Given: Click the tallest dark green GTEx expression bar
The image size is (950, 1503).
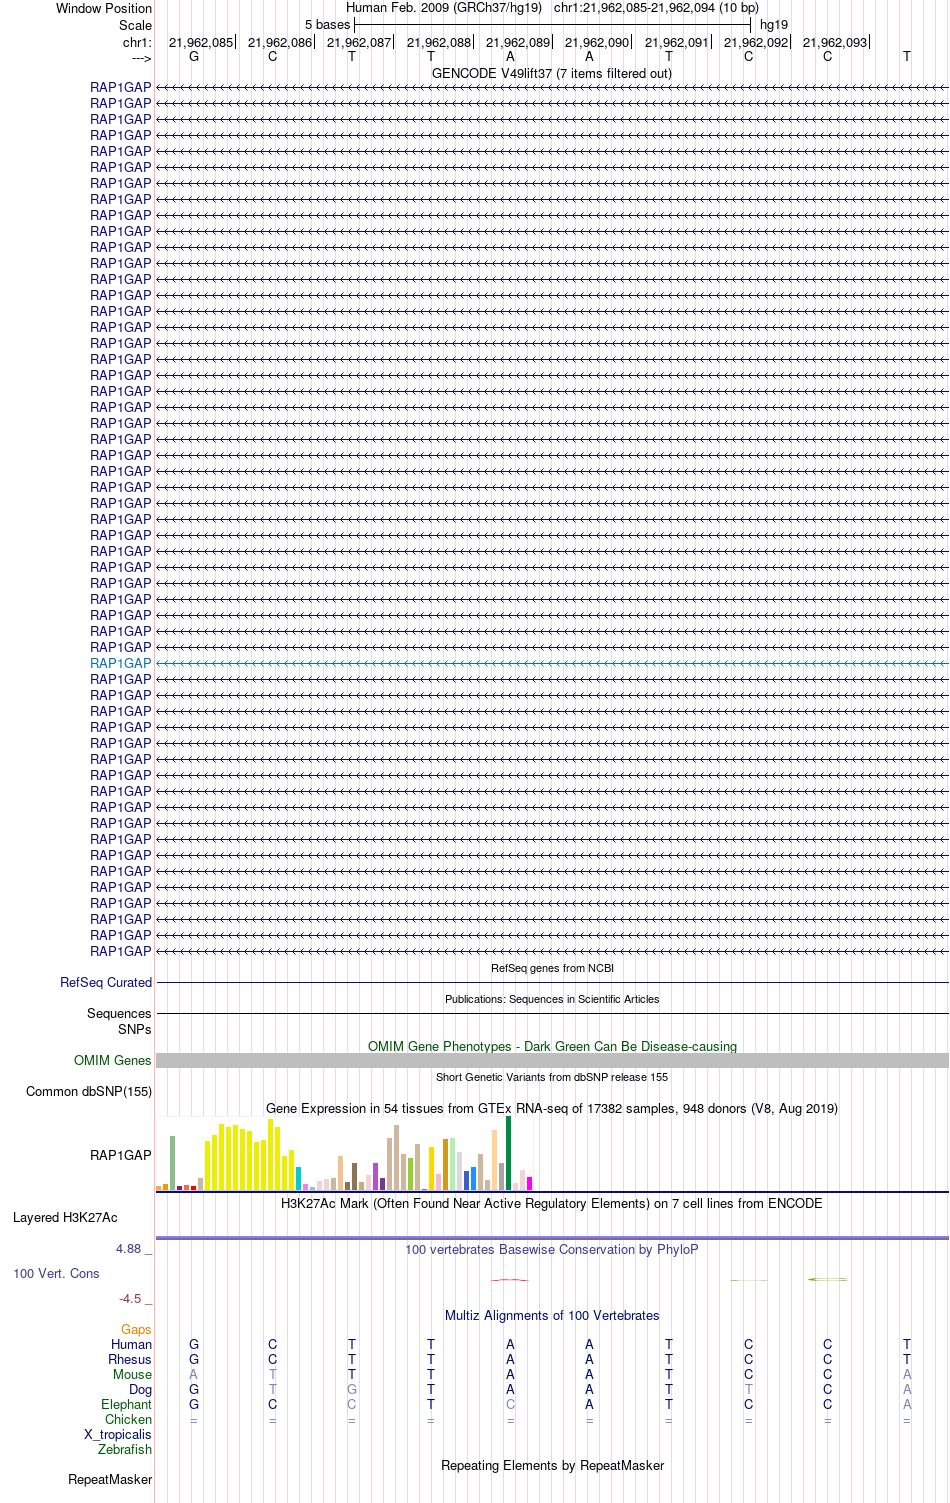Looking at the screenshot, I should [x=508, y=1153].
